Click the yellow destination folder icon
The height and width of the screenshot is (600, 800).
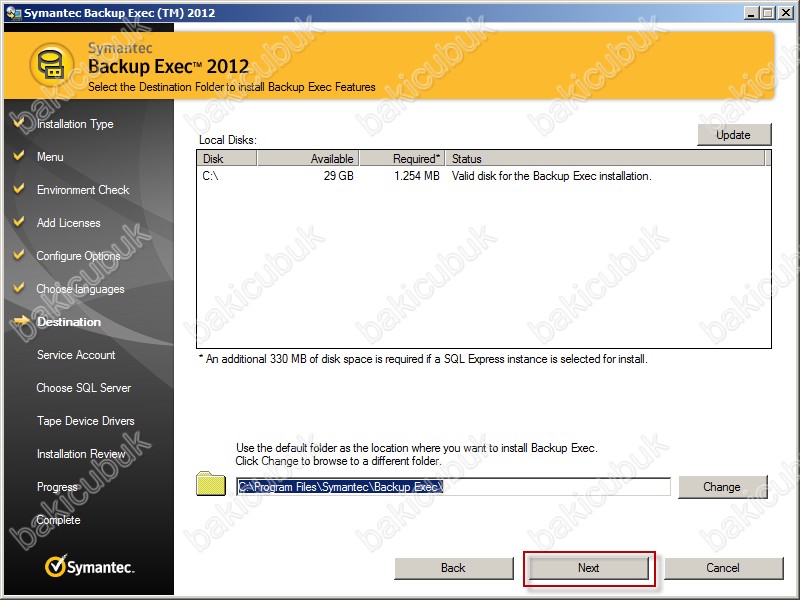point(211,484)
